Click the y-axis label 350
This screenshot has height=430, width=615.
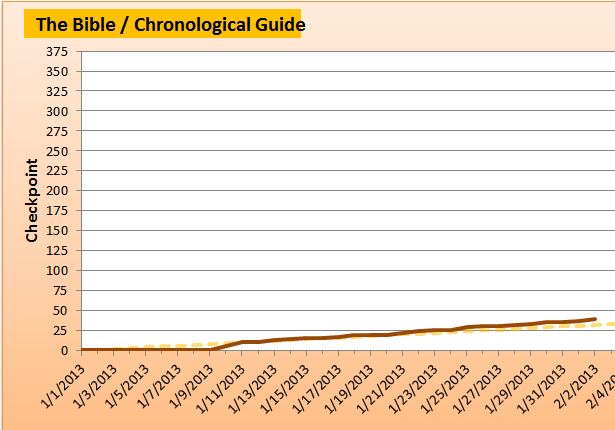pyautogui.click(x=57, y=71)
